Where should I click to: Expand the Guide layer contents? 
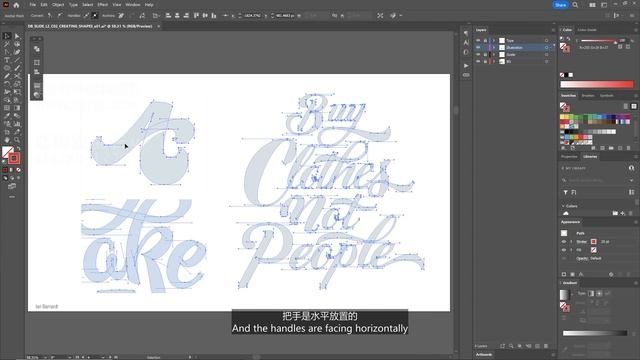tap(494, 54)
